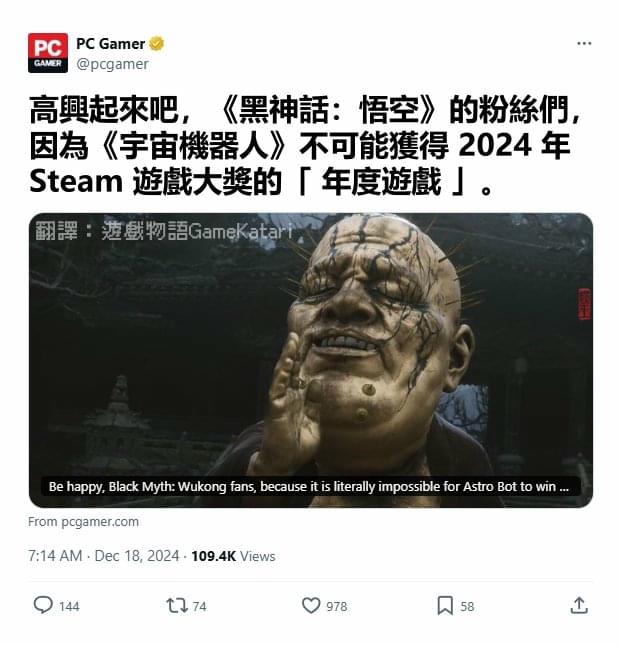Screen dimensions: 620x645
Task: Click the 'Be happy, Black Myth' headline caption
Action: (309, 486)
